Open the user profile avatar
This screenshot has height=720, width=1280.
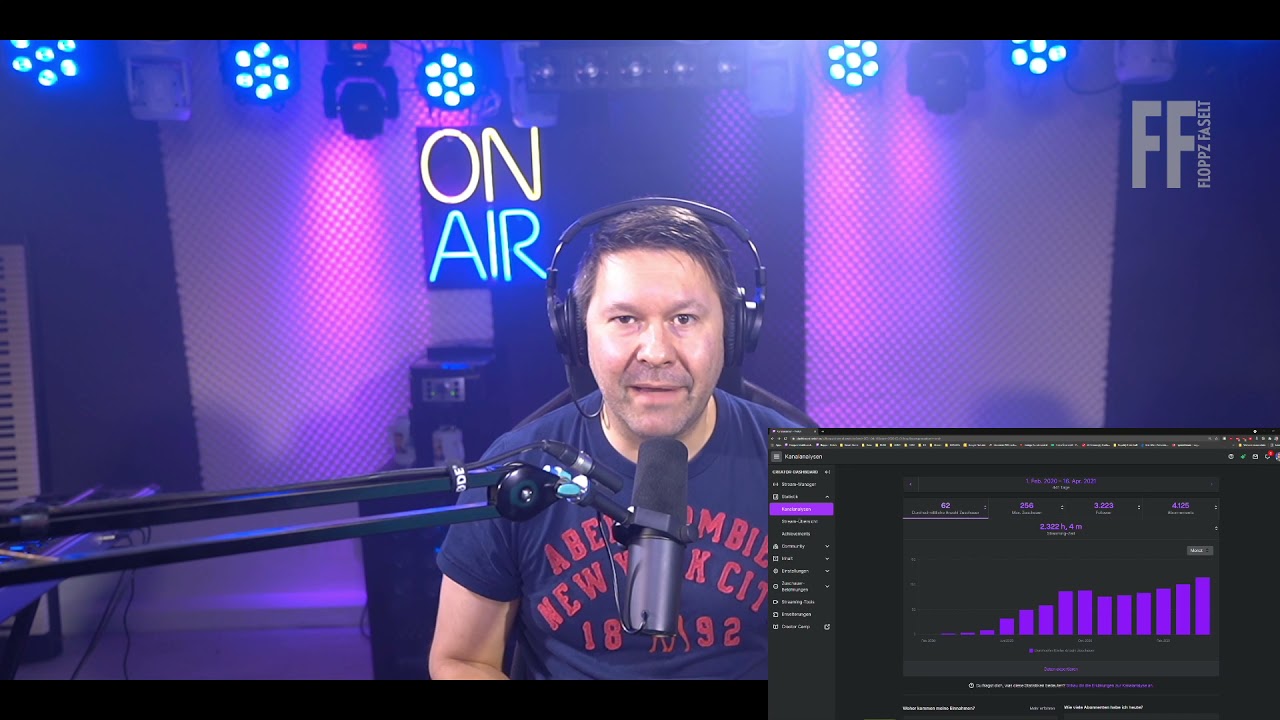pyautogui.click(x=1277, y=456)
